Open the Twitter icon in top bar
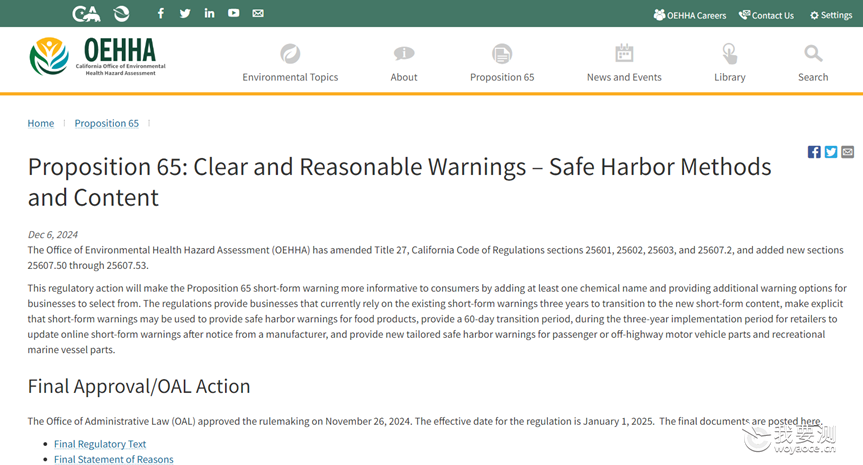Image resolution: width=863 pixels, height=465 pixels. click(185, 13)
